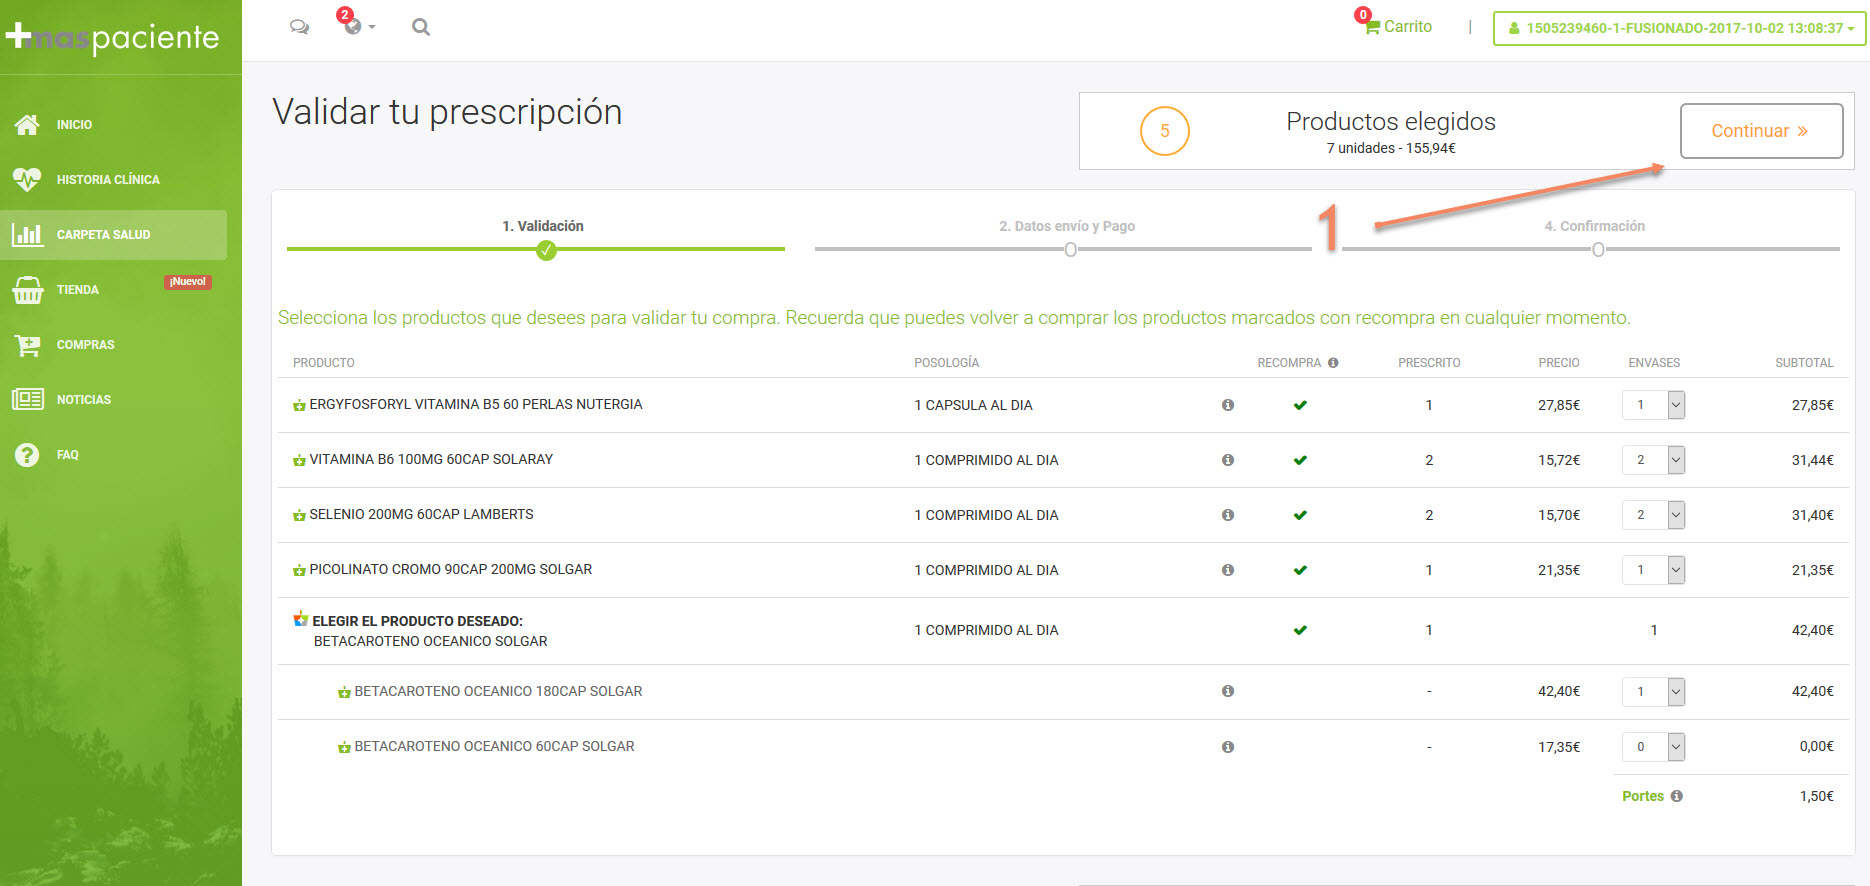Click the Inicio home icon
This screenshot has width=1870, height=886.
[x=27, y=124]
